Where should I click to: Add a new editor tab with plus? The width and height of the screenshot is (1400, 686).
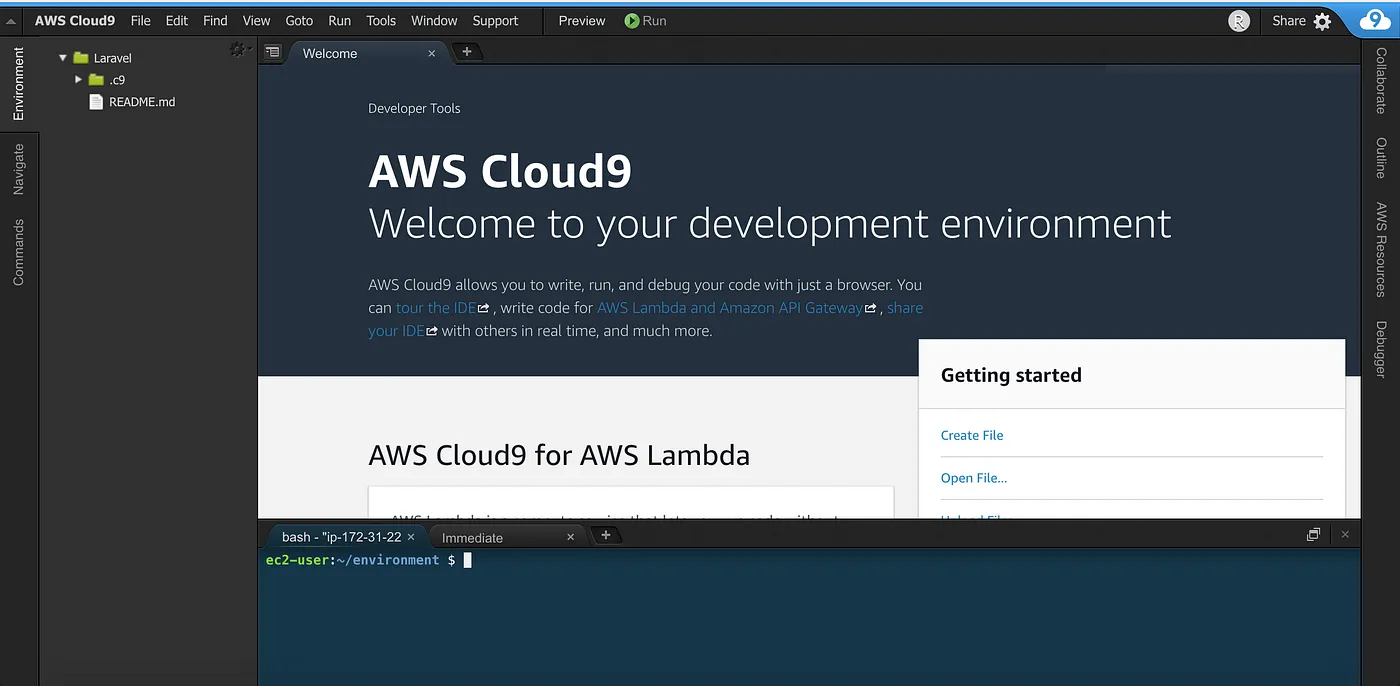point(466,52)
